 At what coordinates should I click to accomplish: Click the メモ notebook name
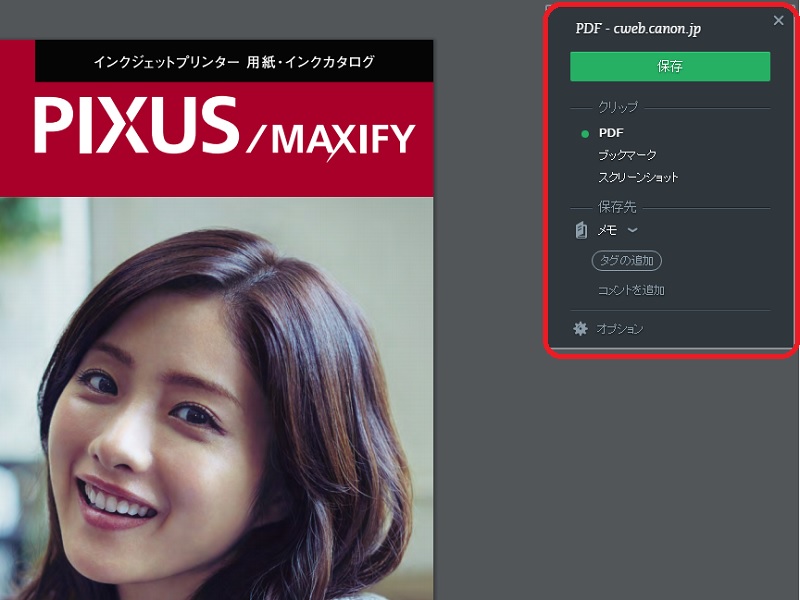pyautogui.click(x=607, y=230)
